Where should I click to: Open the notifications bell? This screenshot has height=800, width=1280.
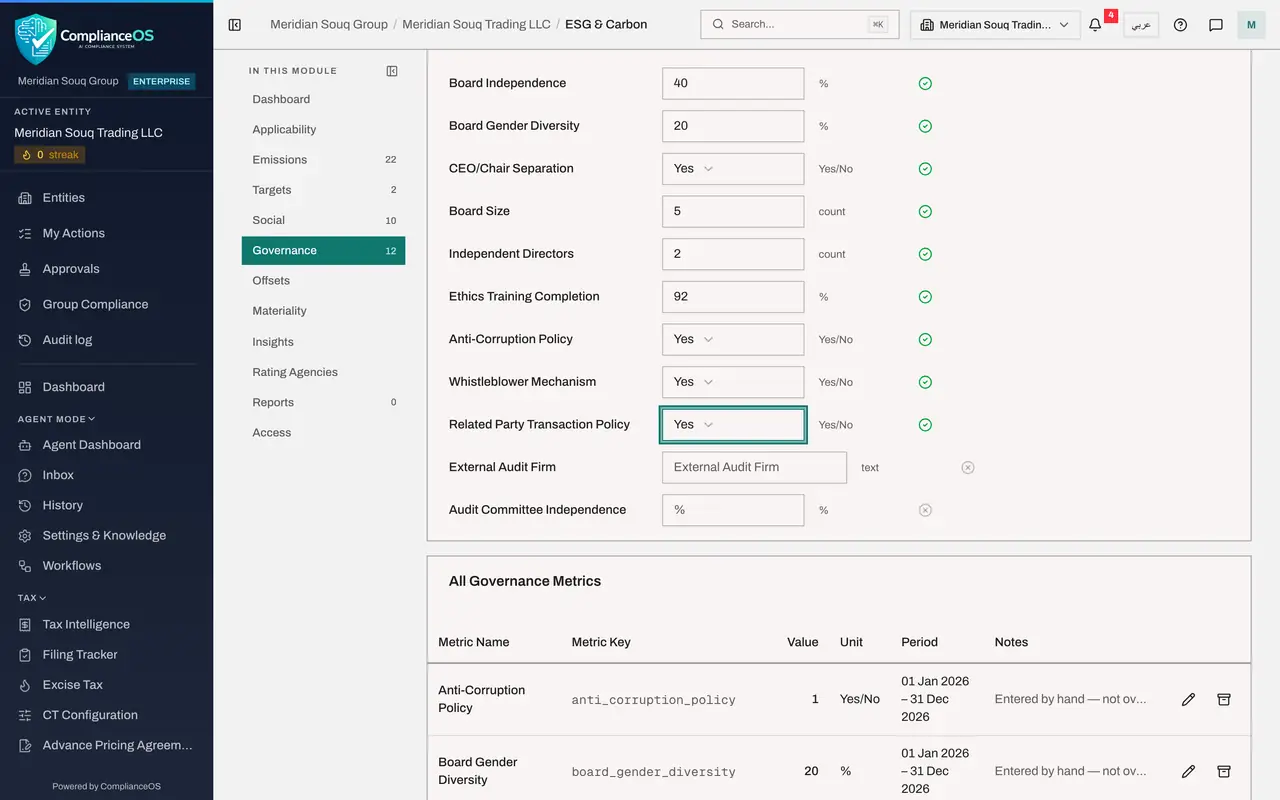pyautogui.click(x=1095, y=25)
